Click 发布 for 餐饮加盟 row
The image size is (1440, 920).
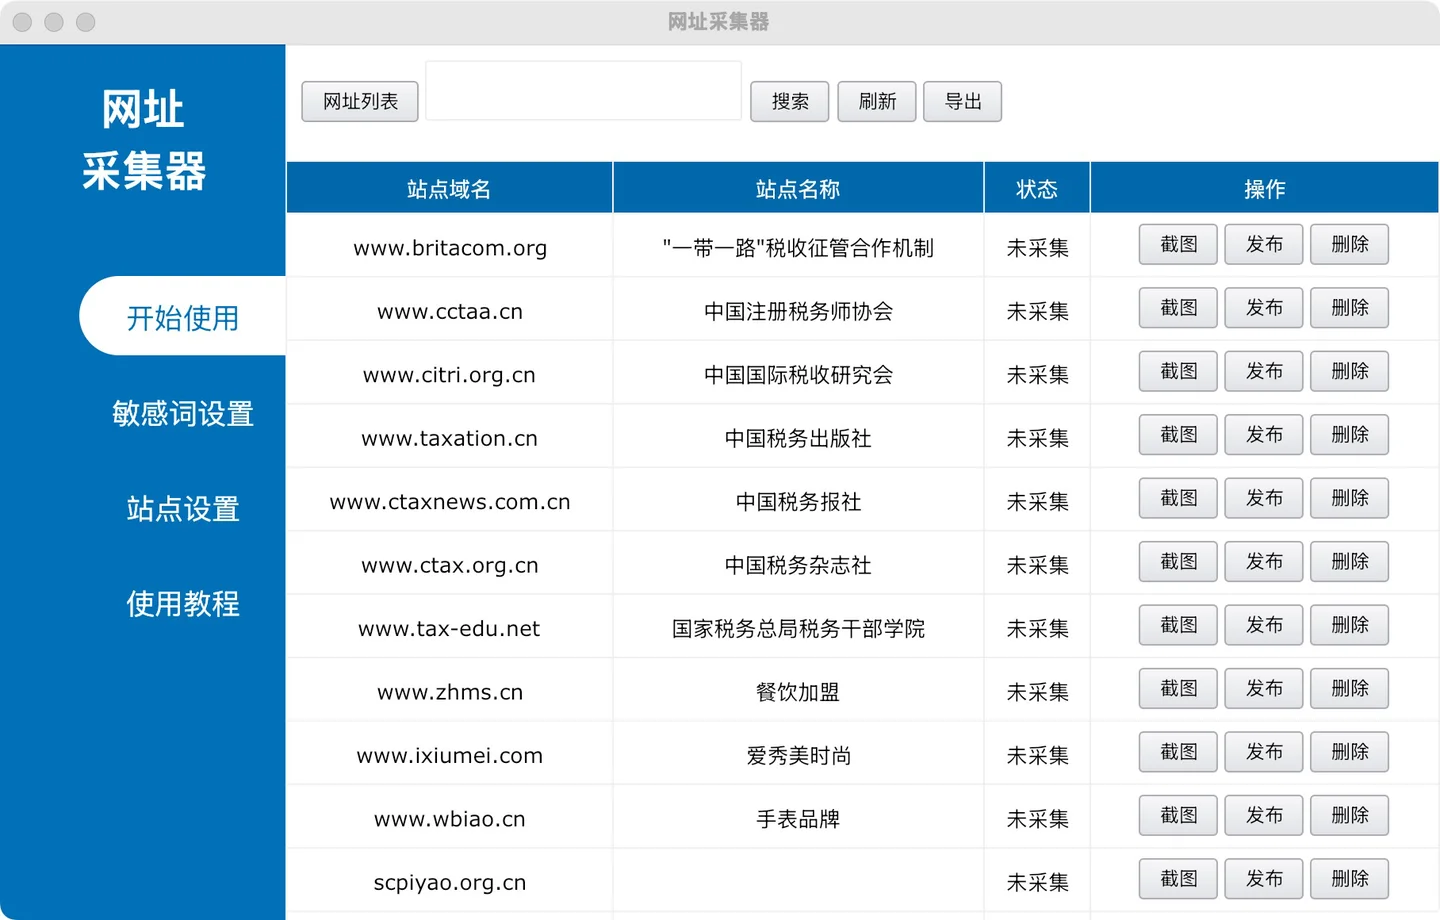tap(1263, 688)
